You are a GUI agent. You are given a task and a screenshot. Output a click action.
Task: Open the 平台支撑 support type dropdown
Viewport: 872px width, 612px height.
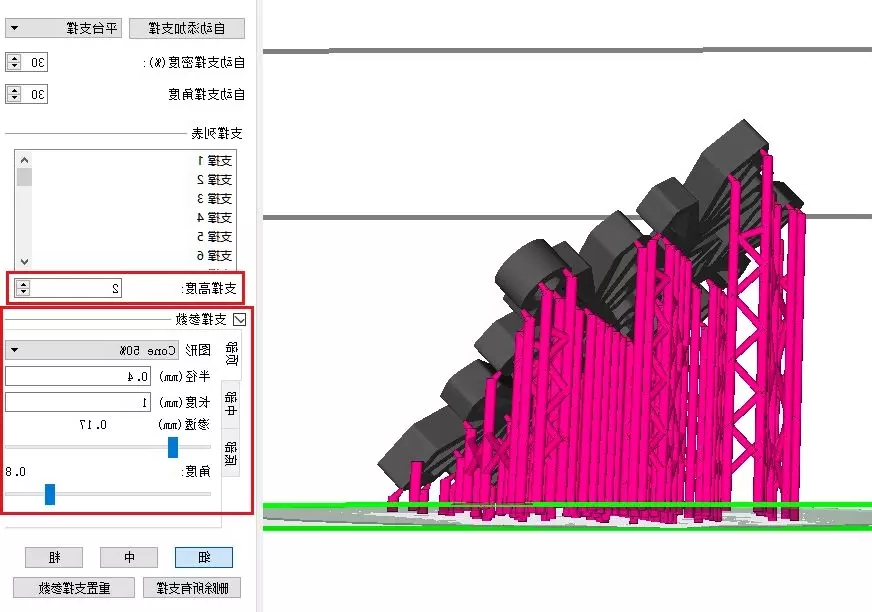[x=63, y=28]
